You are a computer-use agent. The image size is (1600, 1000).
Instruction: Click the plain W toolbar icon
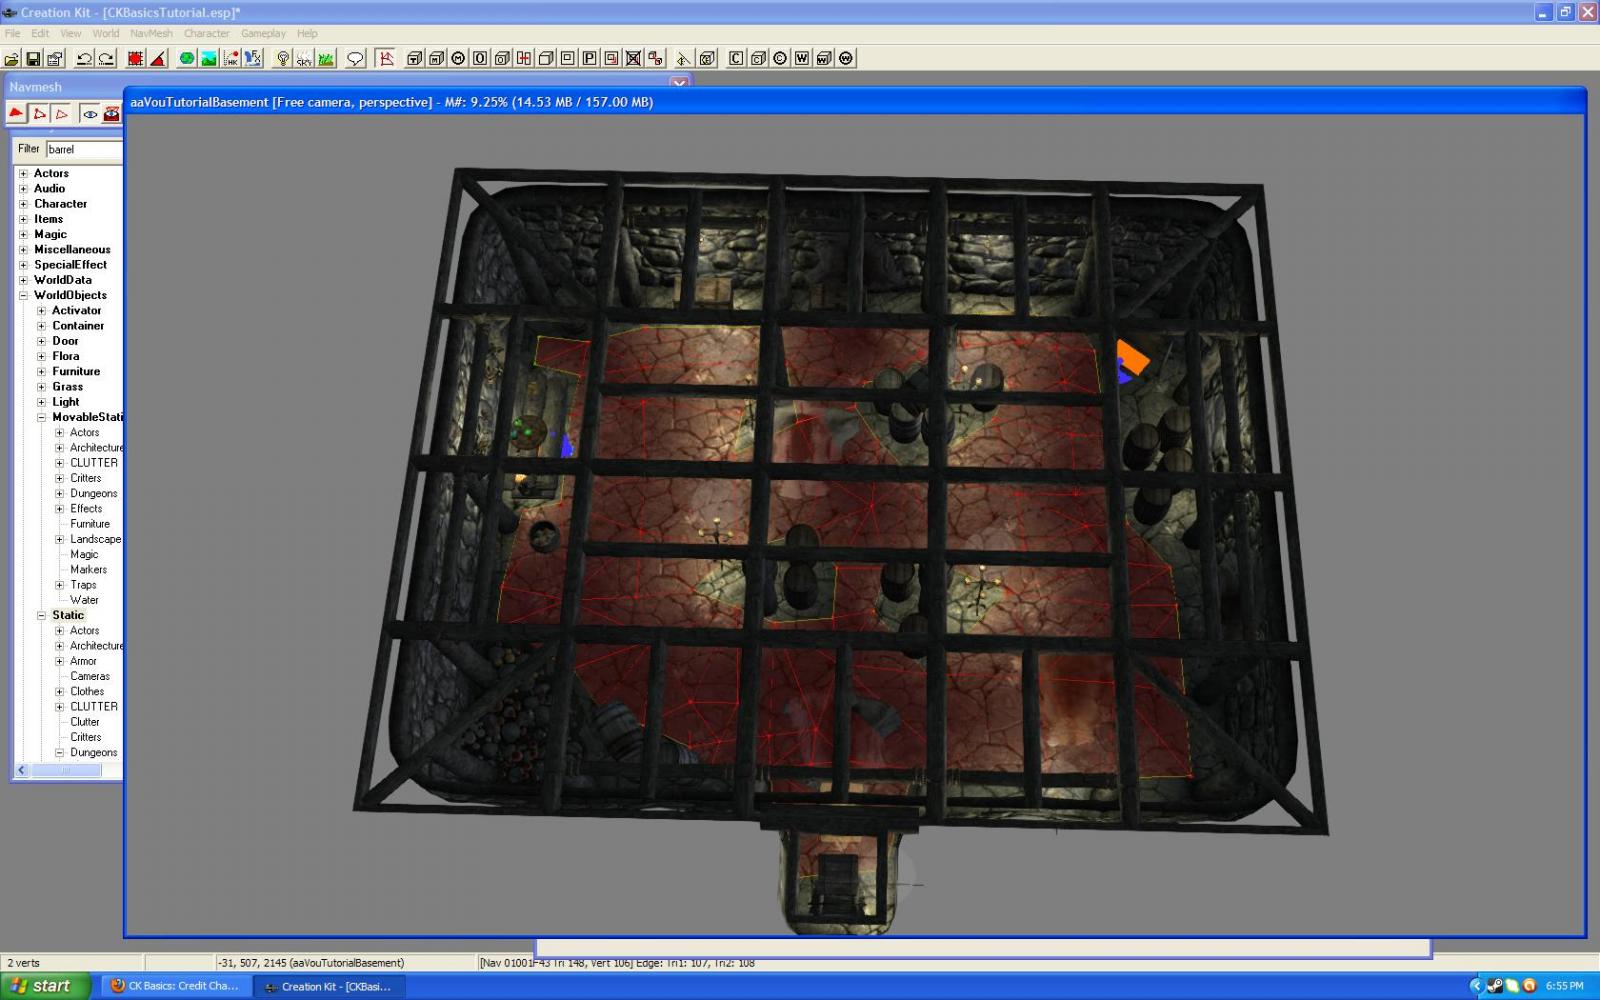pyautogui.click(x=802, y=59)
